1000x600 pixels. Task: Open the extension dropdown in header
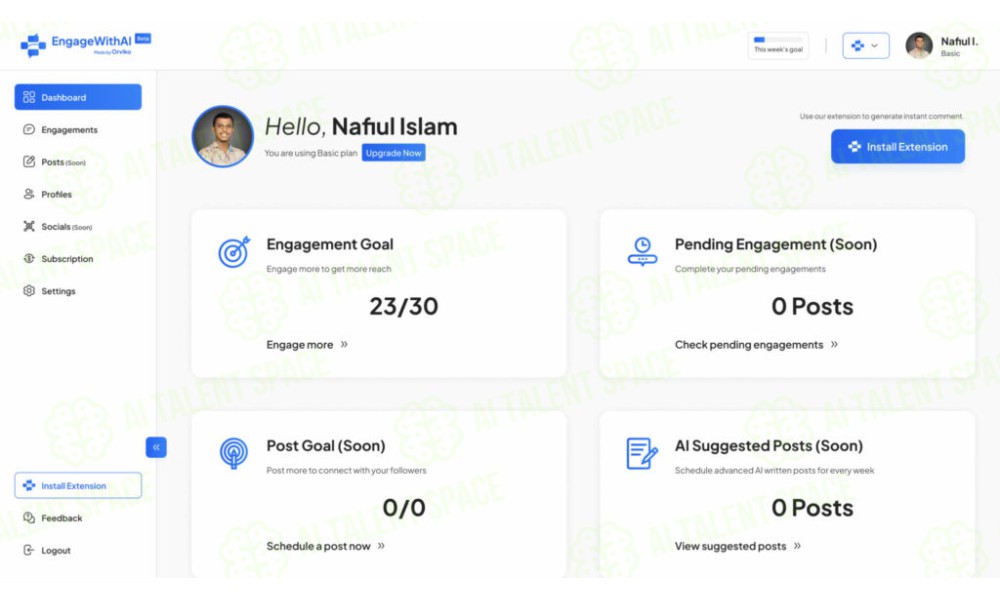coord(865,46)
